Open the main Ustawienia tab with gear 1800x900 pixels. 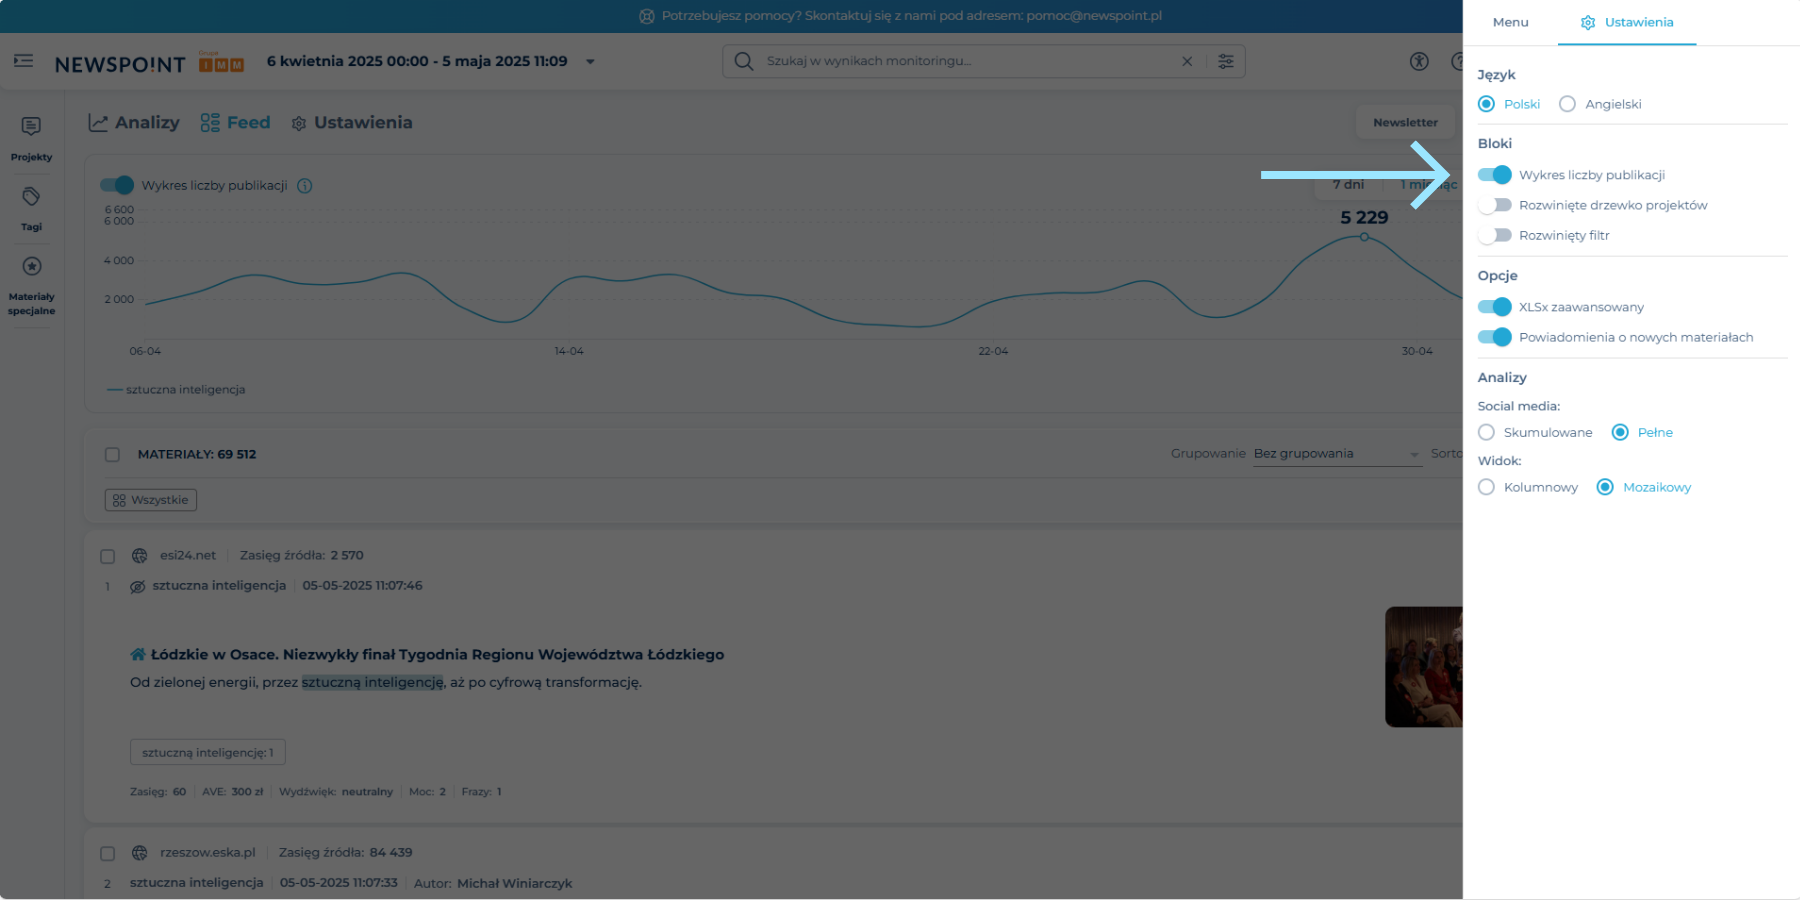click(352, 123)
